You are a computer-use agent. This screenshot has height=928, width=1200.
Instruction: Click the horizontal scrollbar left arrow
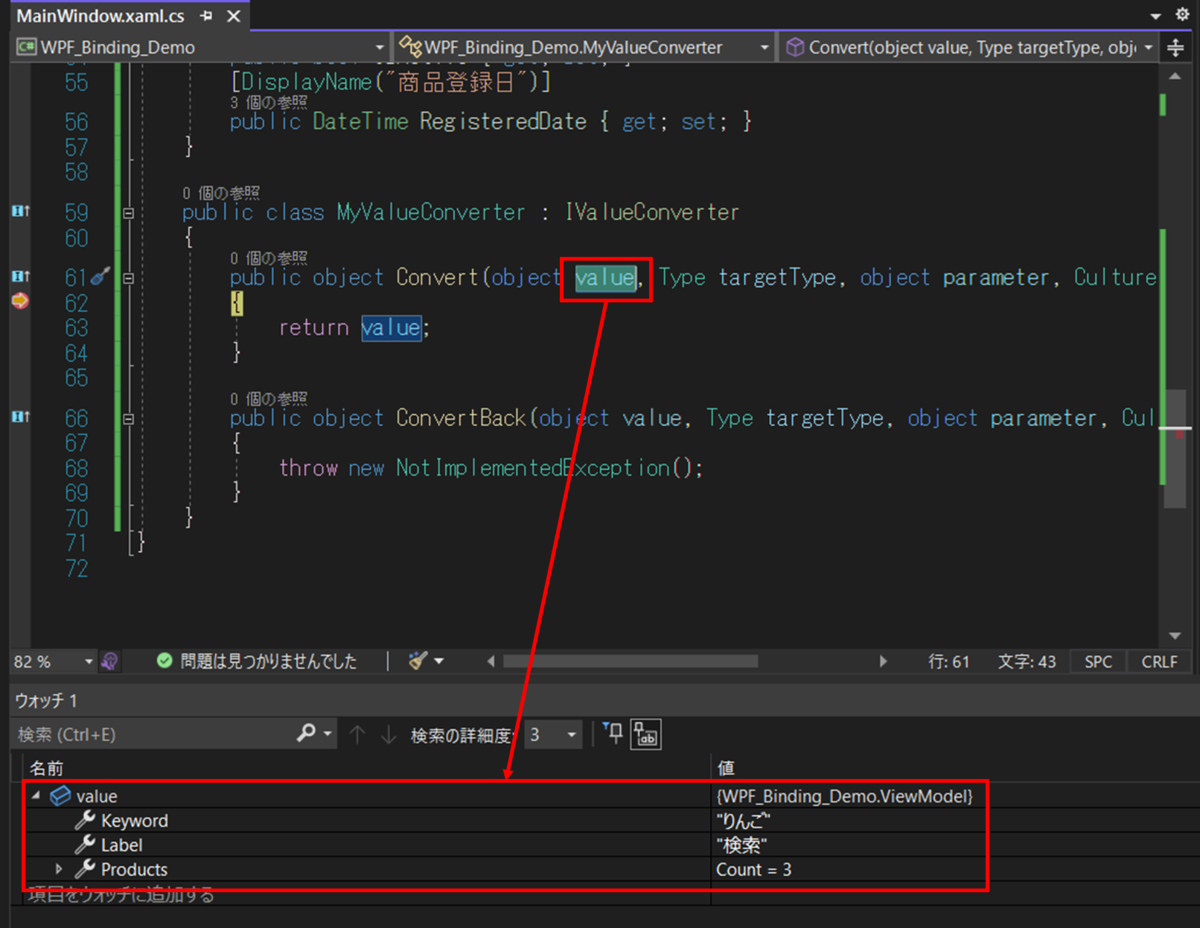tap(491, 661)
